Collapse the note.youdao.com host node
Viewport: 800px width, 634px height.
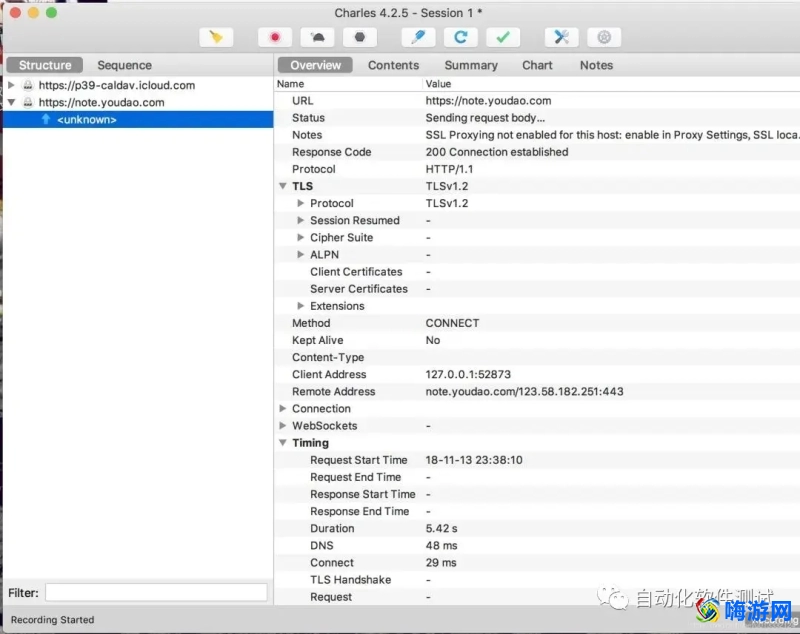(11, 102)
